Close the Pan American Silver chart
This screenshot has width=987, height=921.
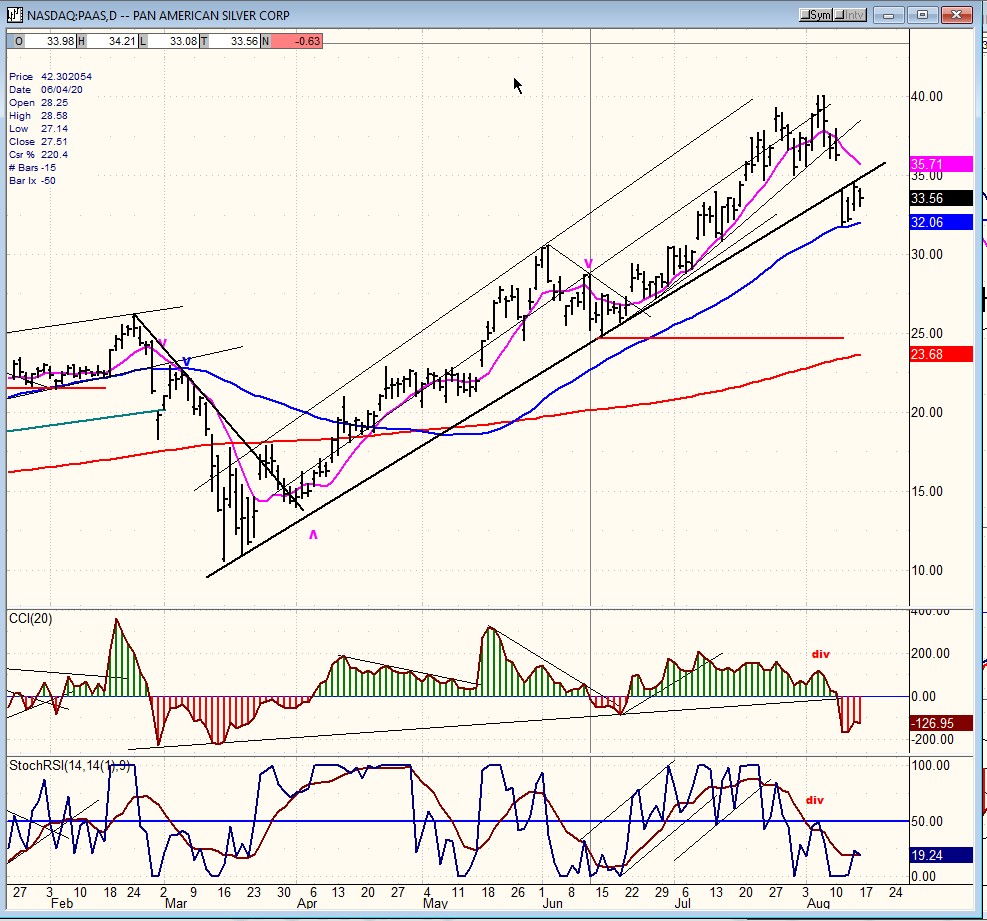pos(955,15)
